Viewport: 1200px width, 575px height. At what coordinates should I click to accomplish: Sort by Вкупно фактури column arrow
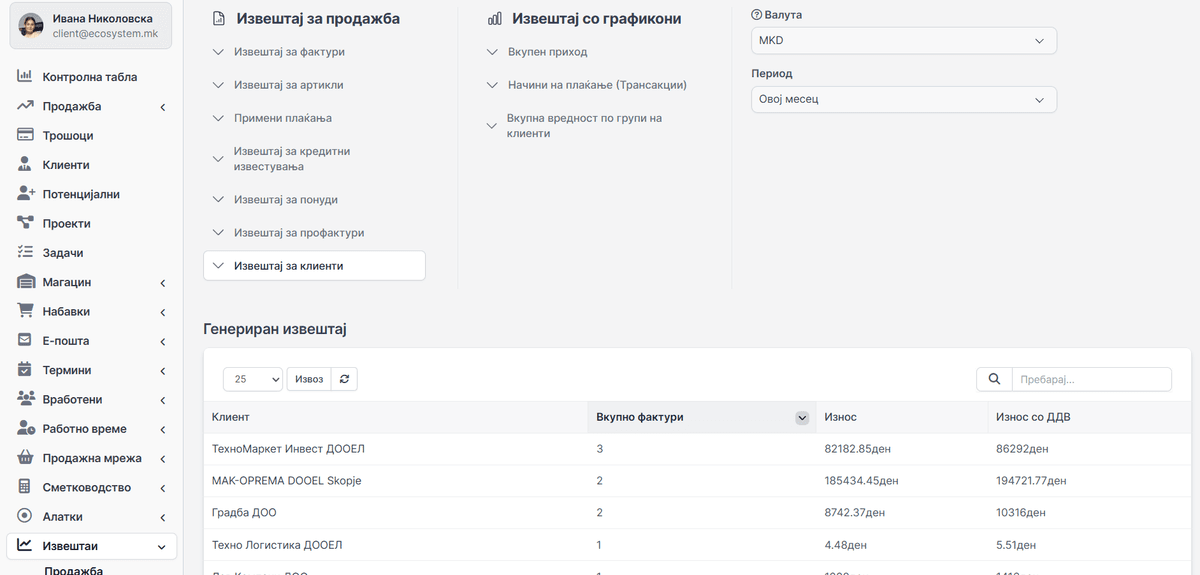[801, 418]
